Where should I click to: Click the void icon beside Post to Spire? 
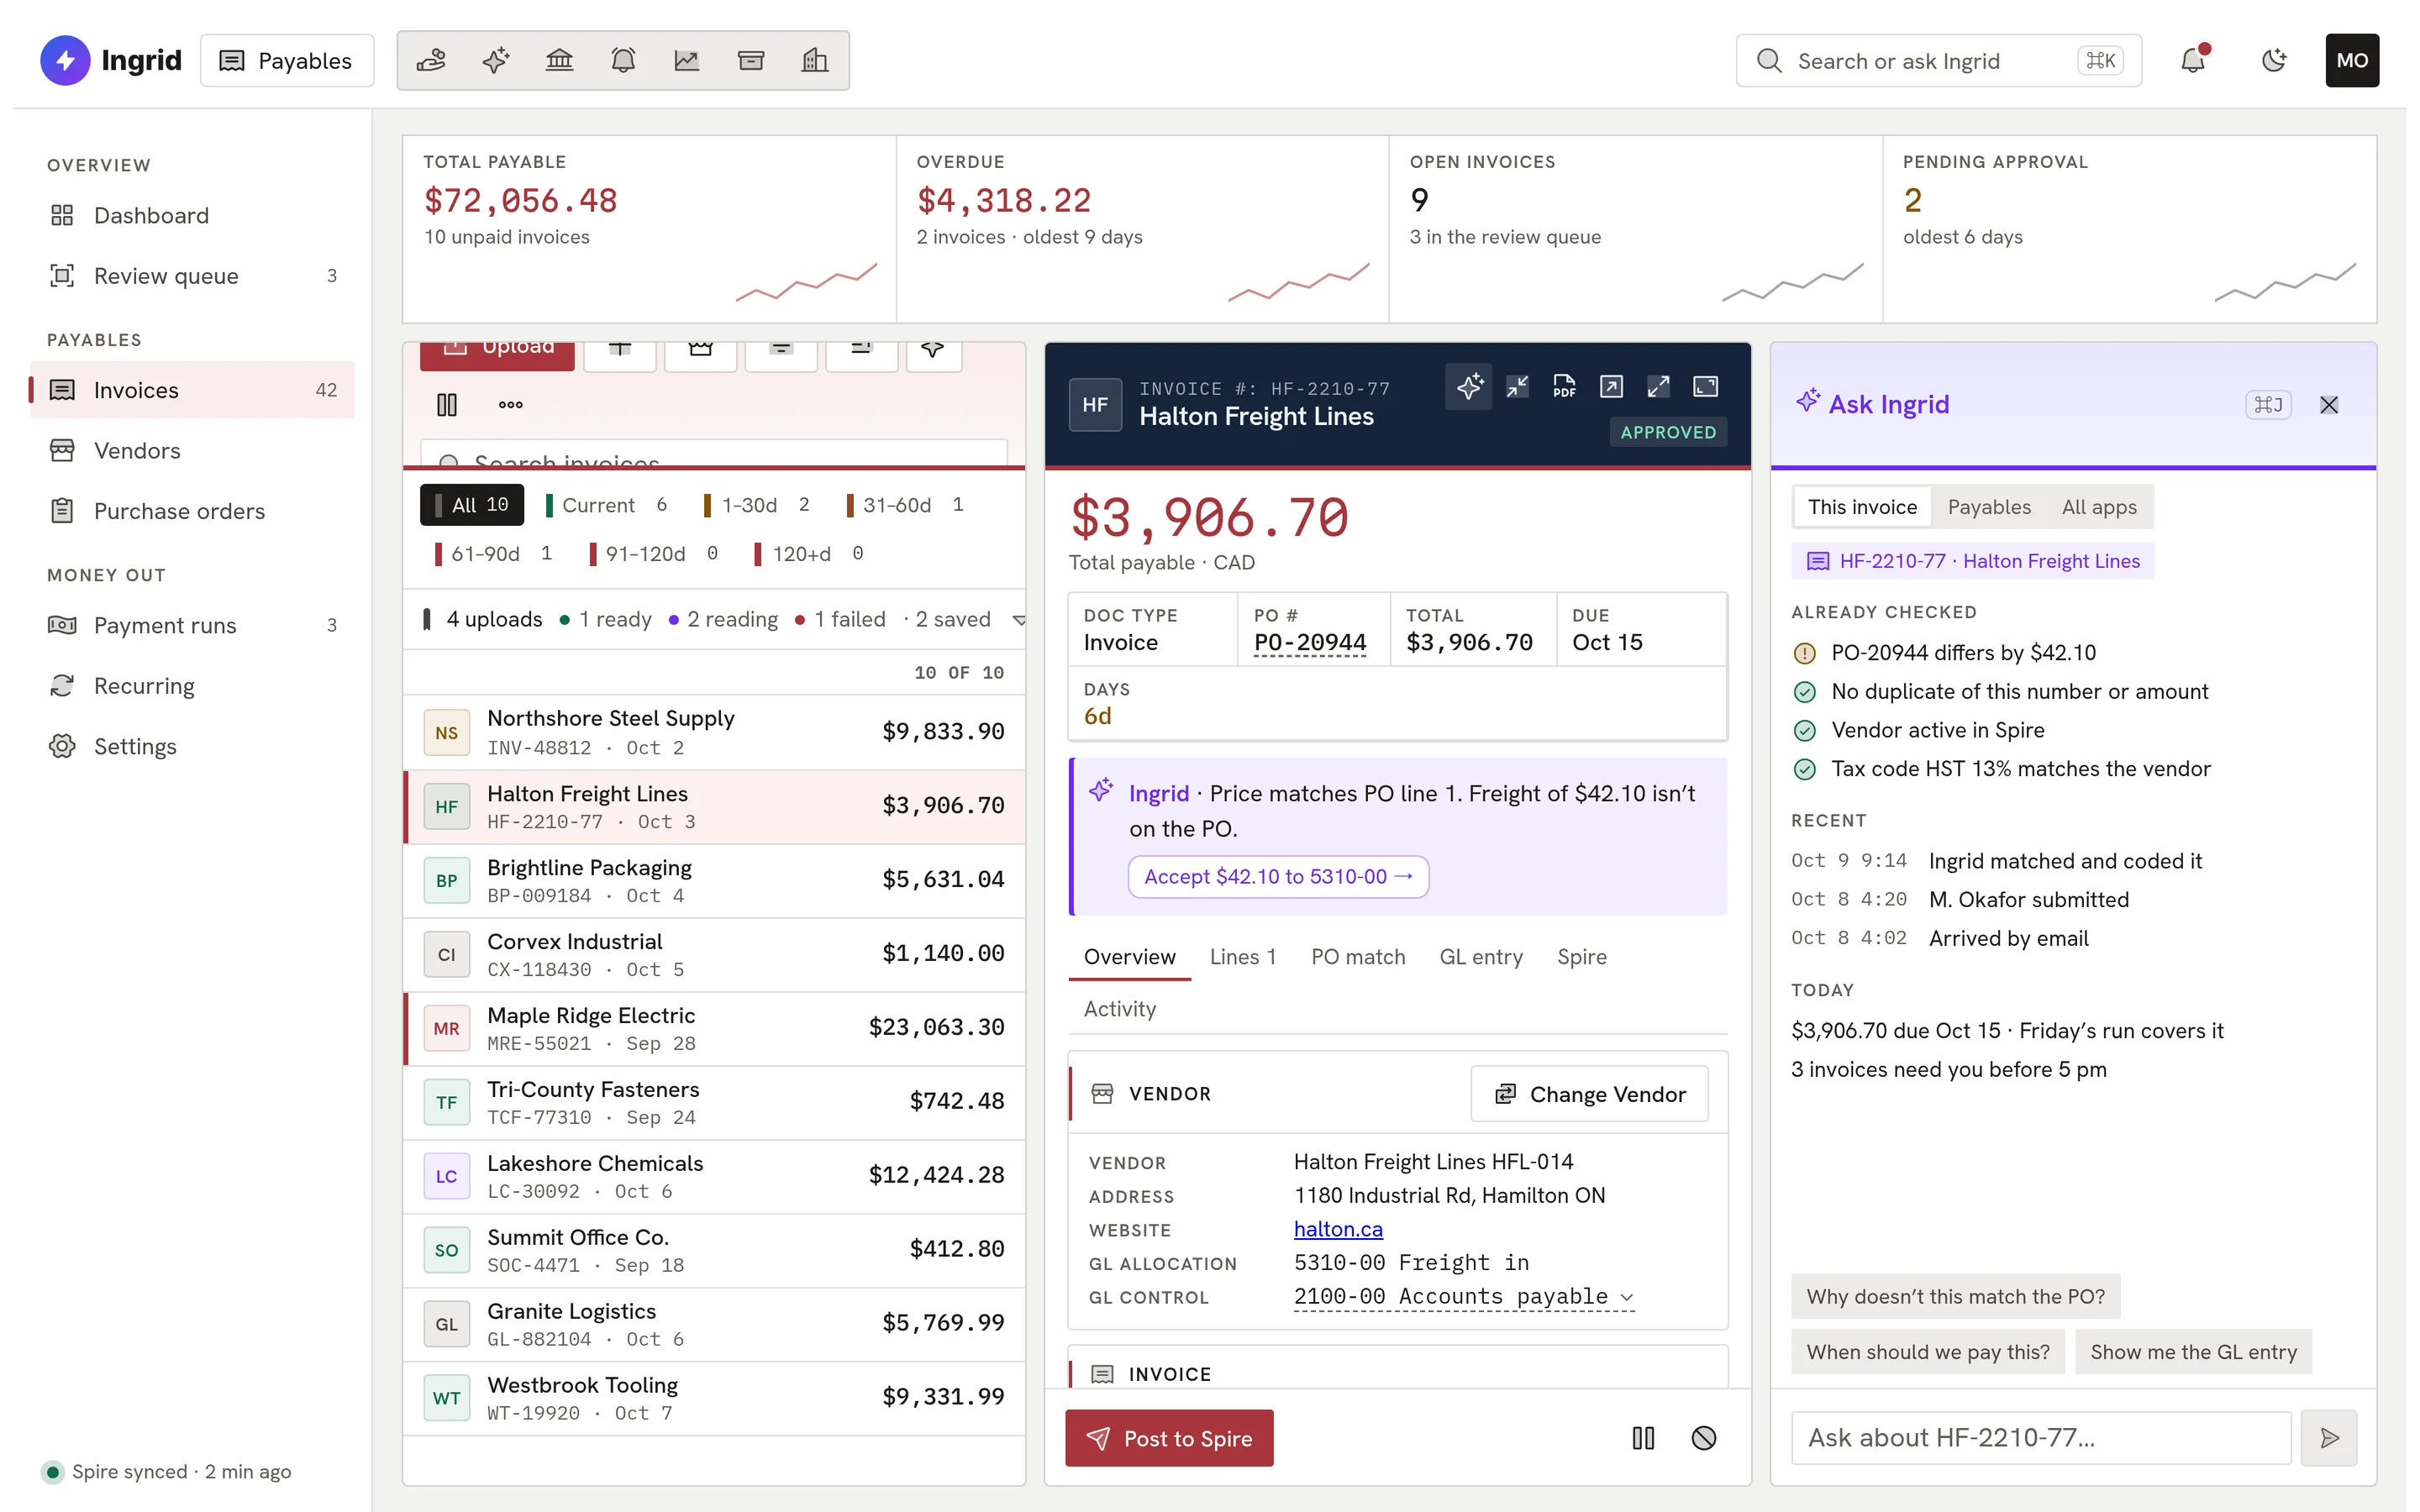[1703, 1438]
